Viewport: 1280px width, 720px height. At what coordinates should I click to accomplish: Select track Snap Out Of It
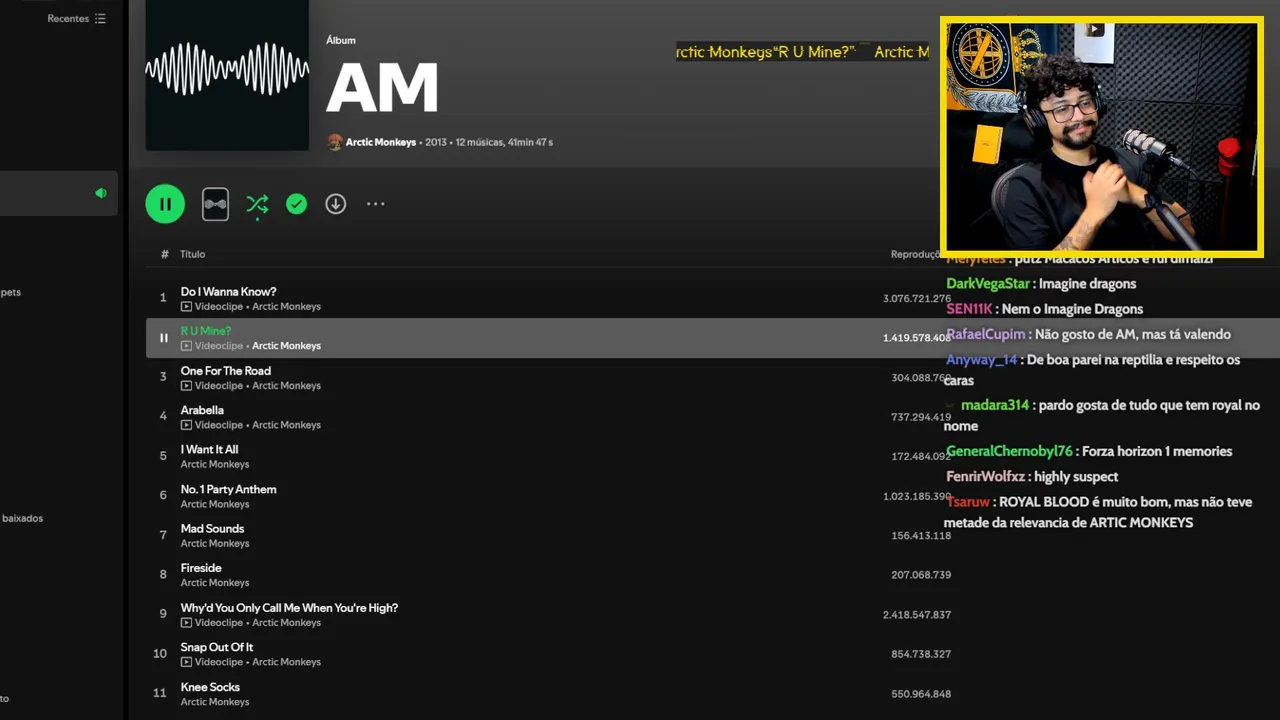point(216,647)
